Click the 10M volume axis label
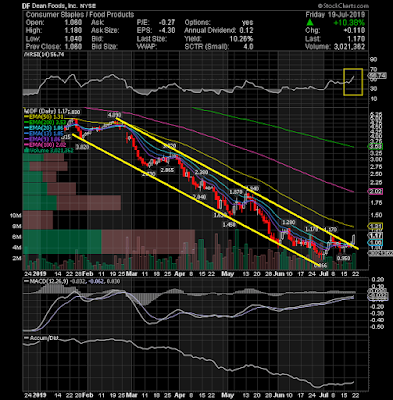The height and width of the screenshot is (400, 393). 16,216
